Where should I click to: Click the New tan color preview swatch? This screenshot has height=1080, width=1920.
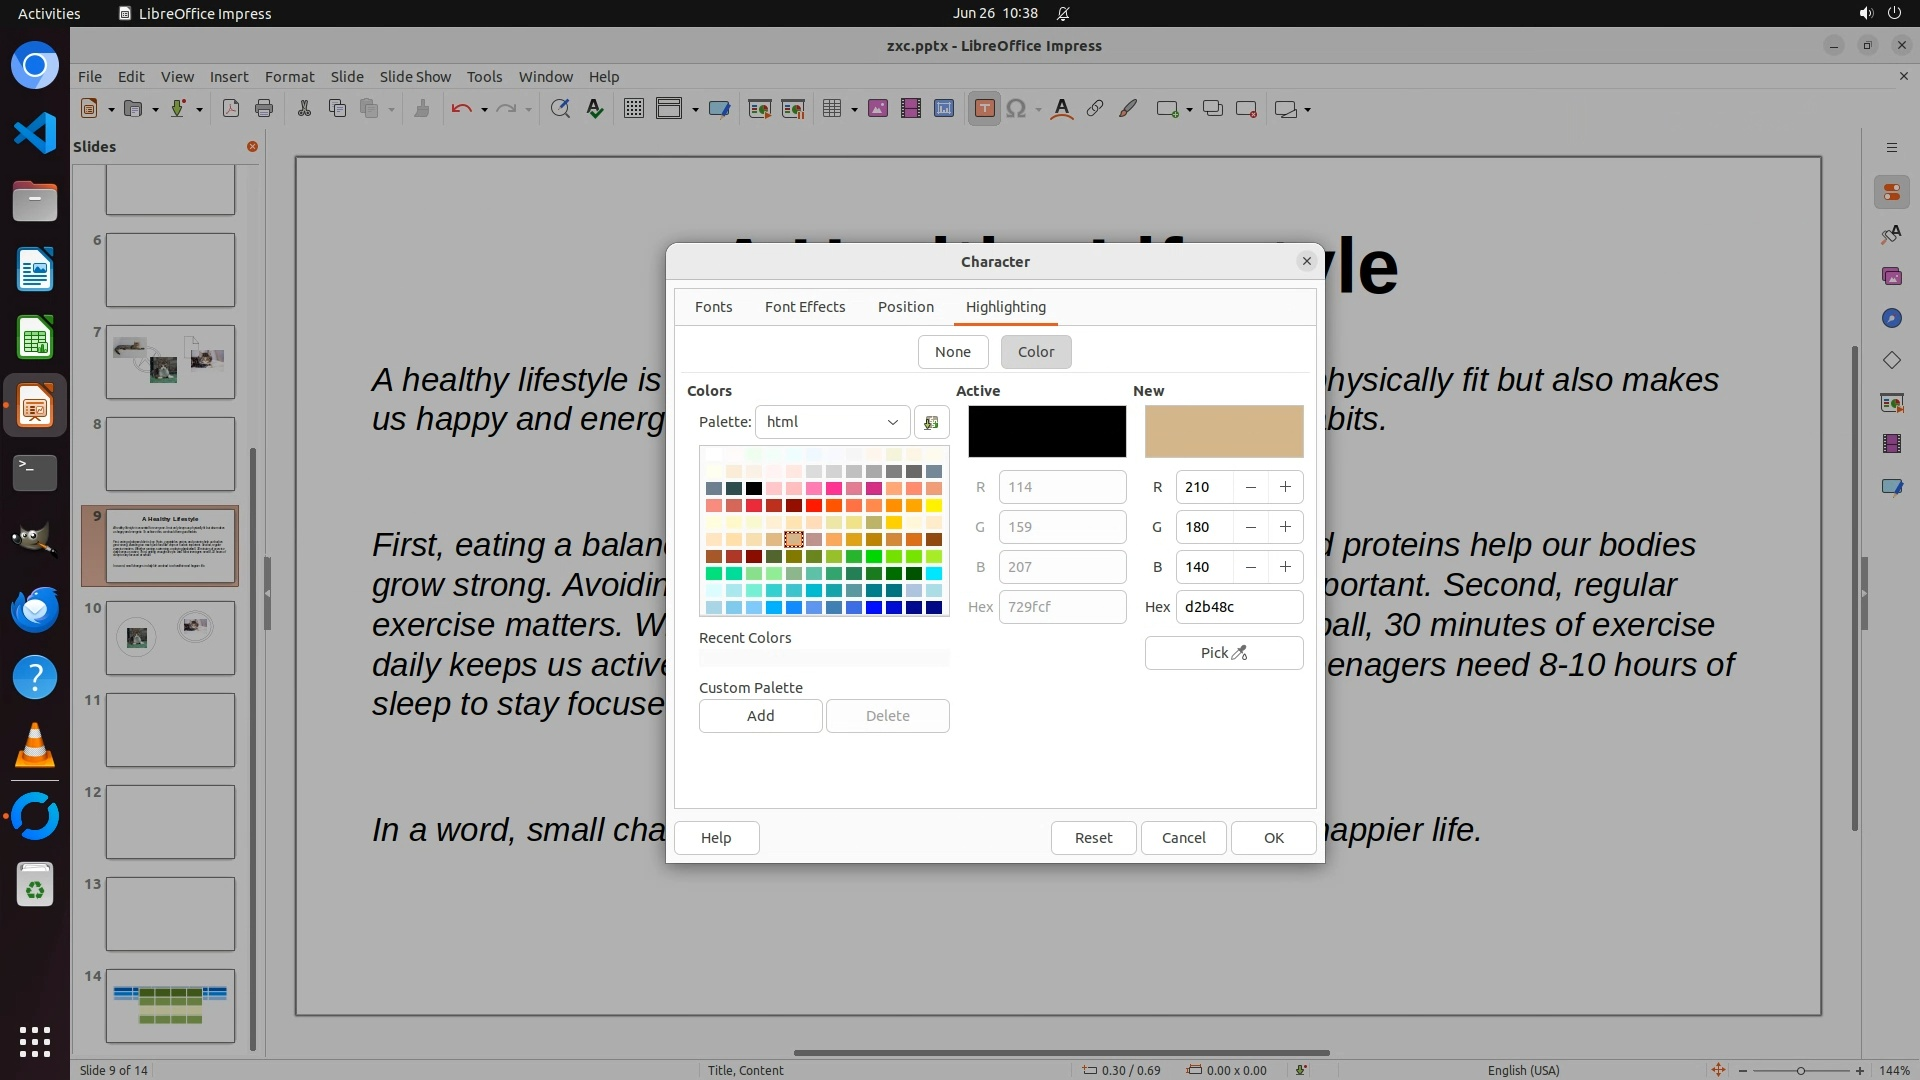(1223, 431)
